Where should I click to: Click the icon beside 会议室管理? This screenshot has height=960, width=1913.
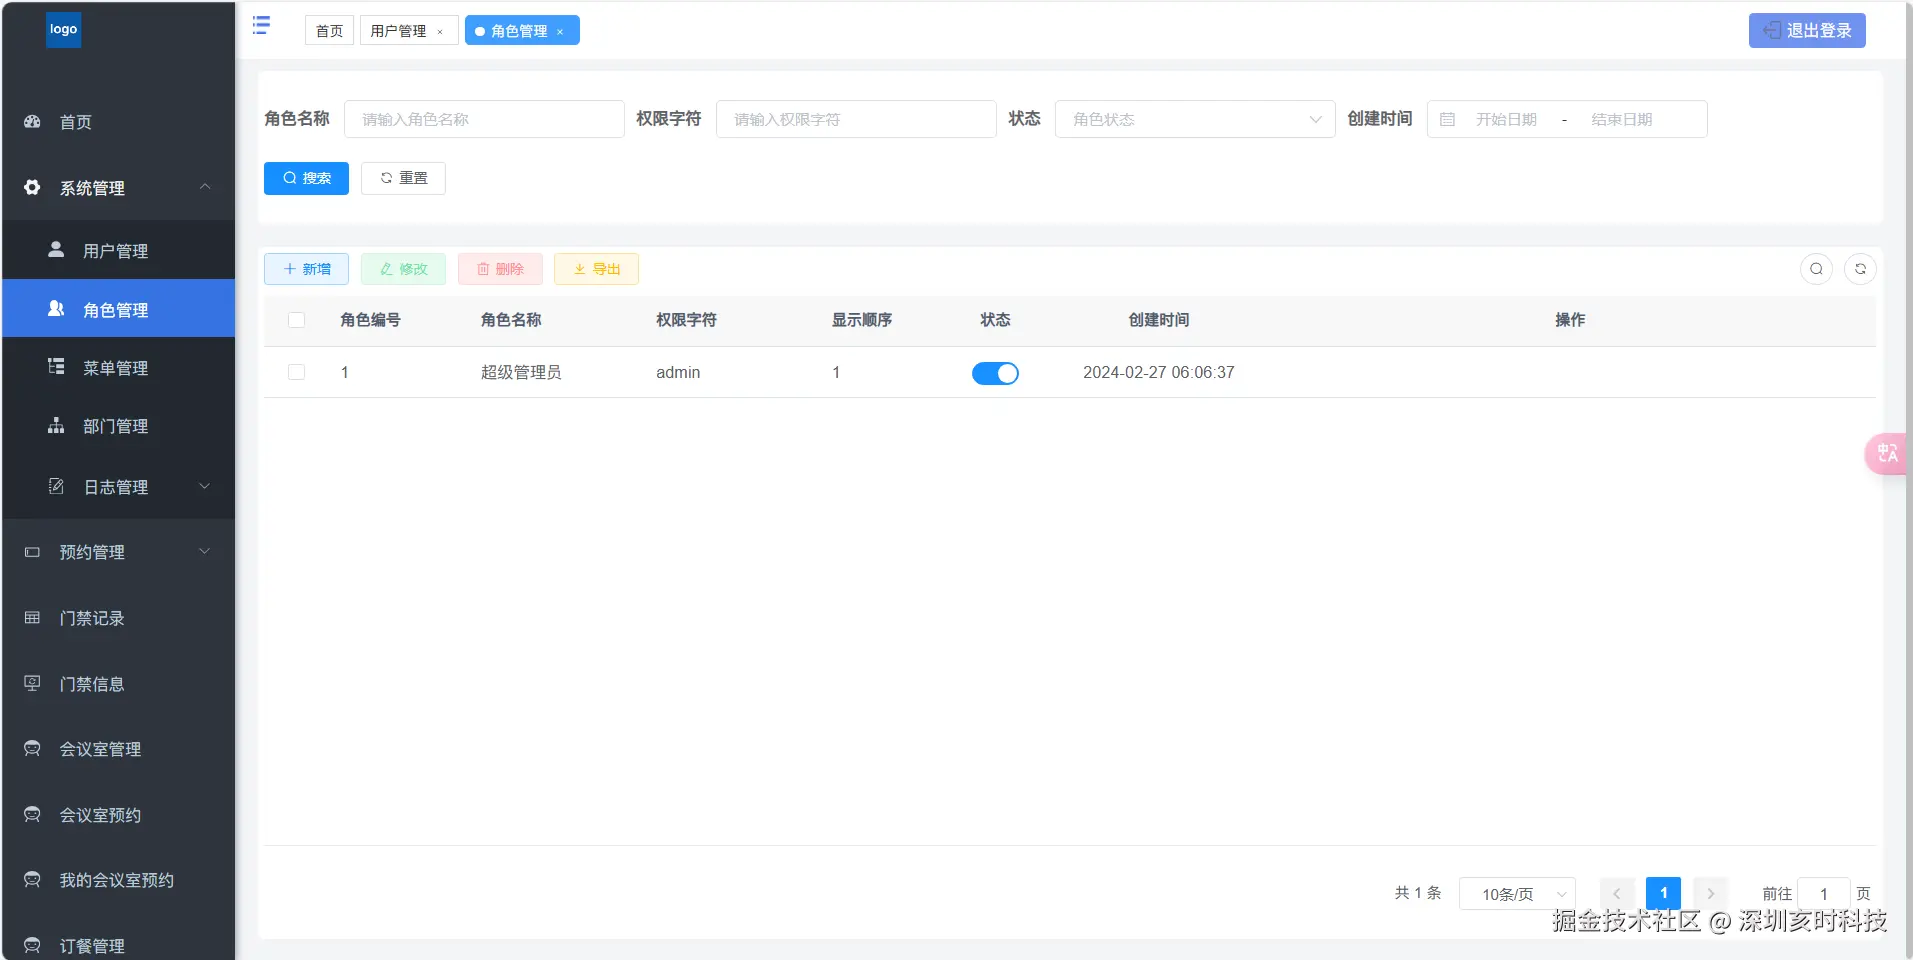32,749
